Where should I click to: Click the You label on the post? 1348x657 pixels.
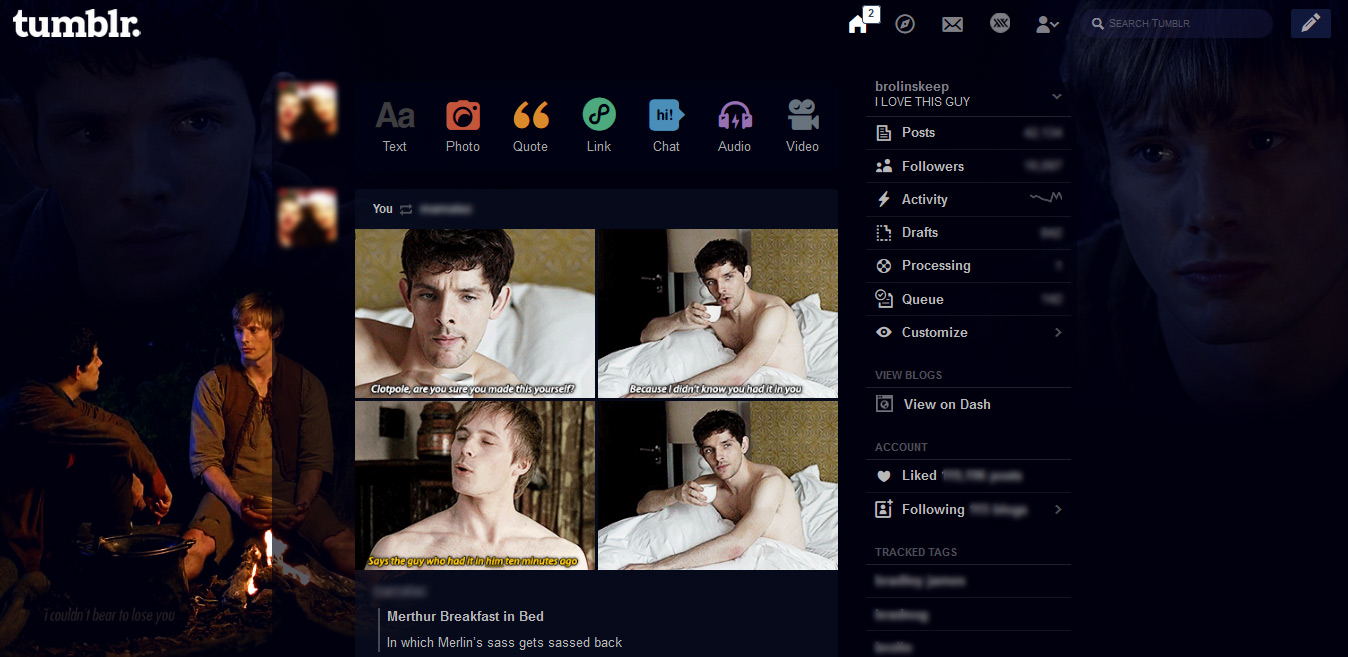(383, 209)
